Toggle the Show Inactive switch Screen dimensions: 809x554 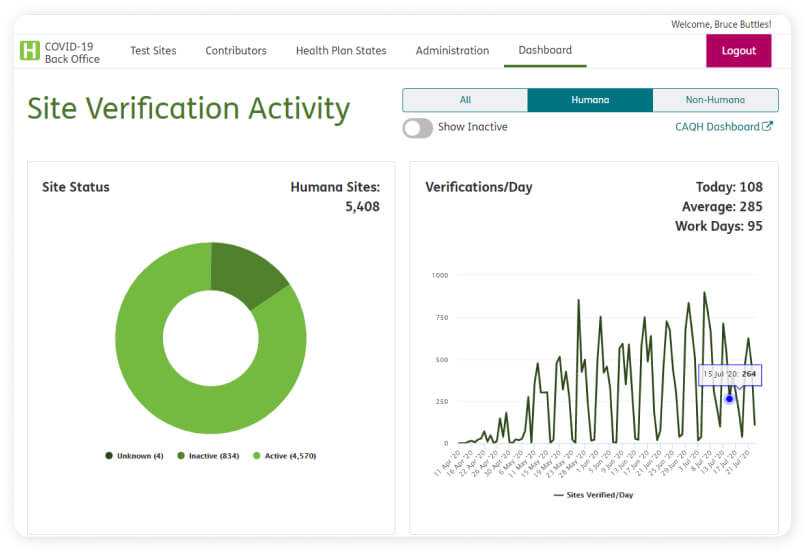pos(417,128)
